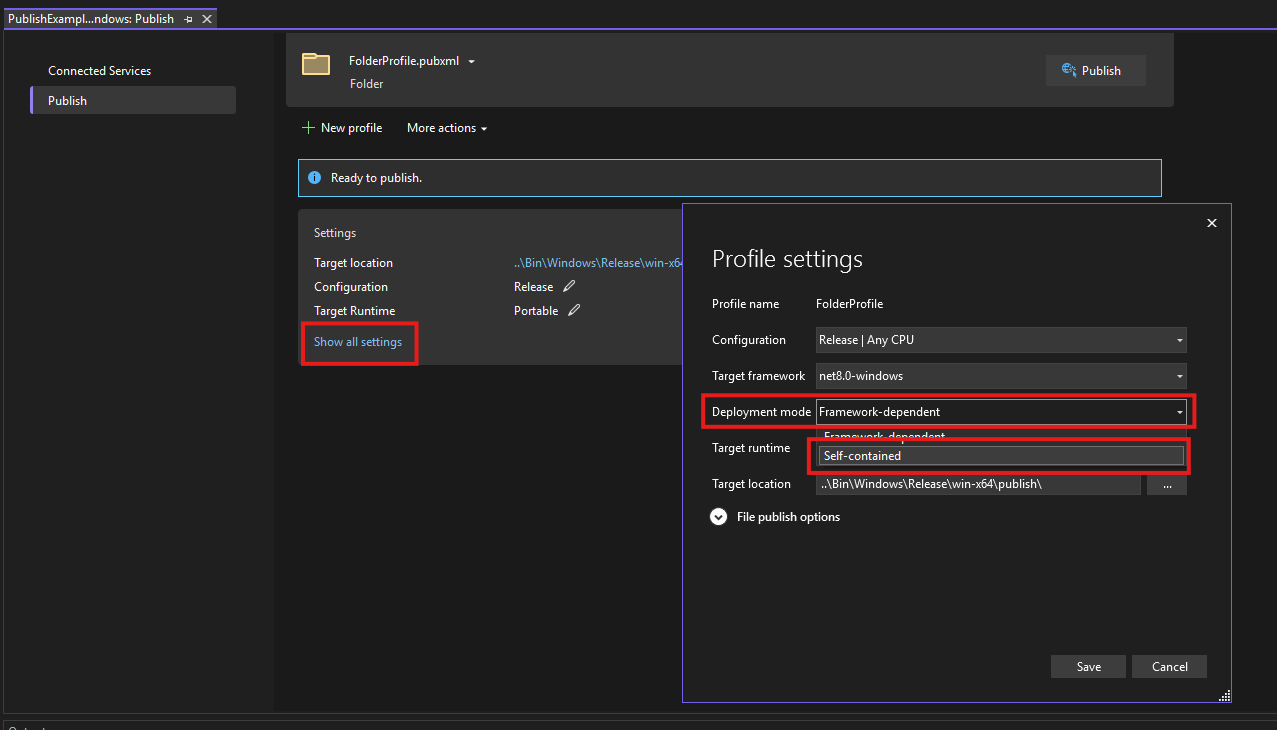
Task: Close the Profile settings dialog
Action: [1211, 223]
